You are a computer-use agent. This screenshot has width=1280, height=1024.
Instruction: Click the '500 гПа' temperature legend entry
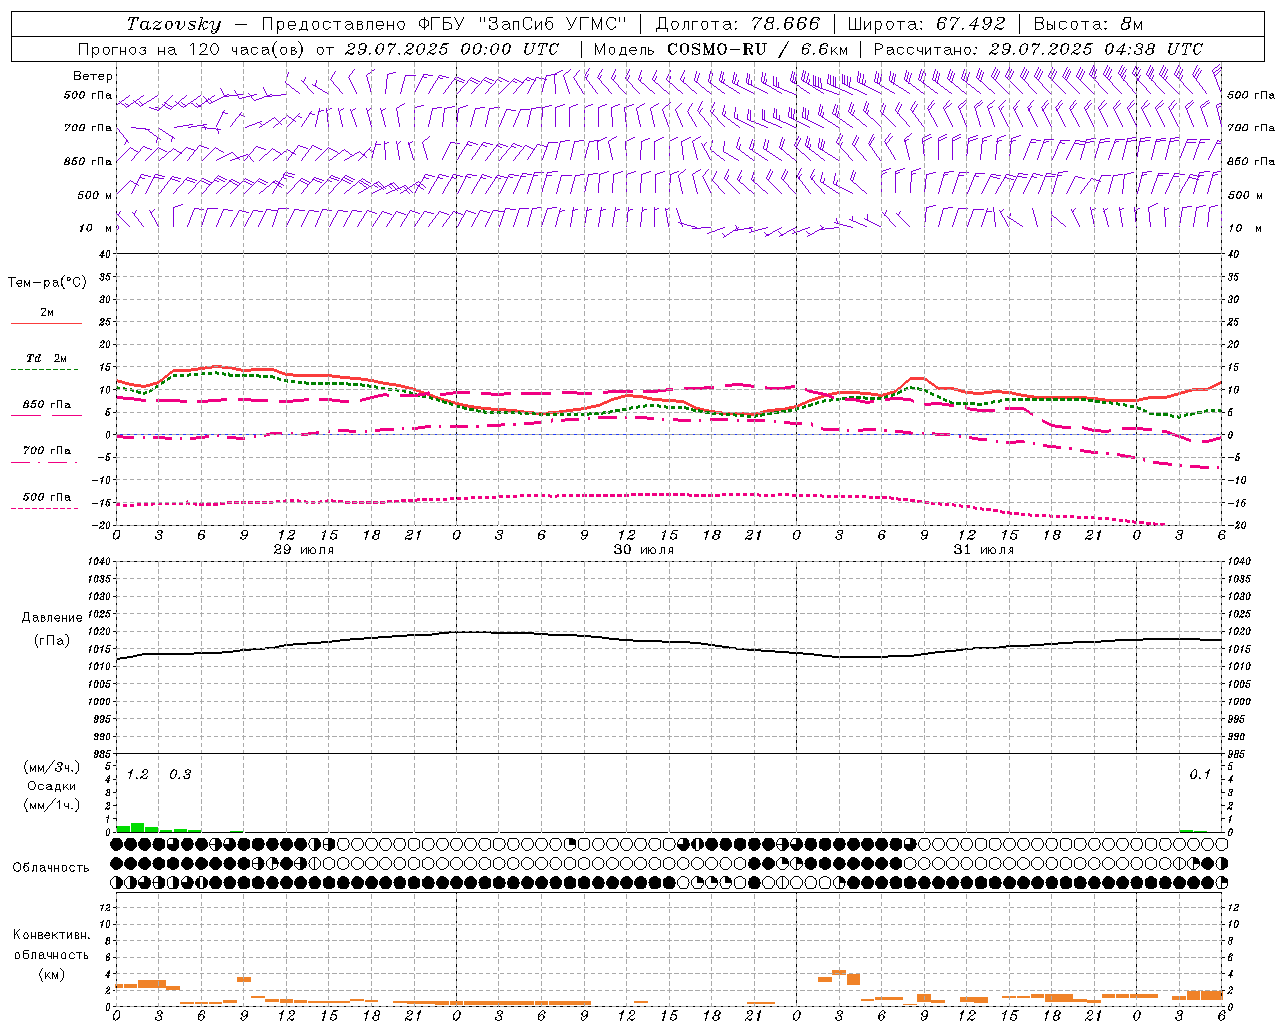click(47, 497)
